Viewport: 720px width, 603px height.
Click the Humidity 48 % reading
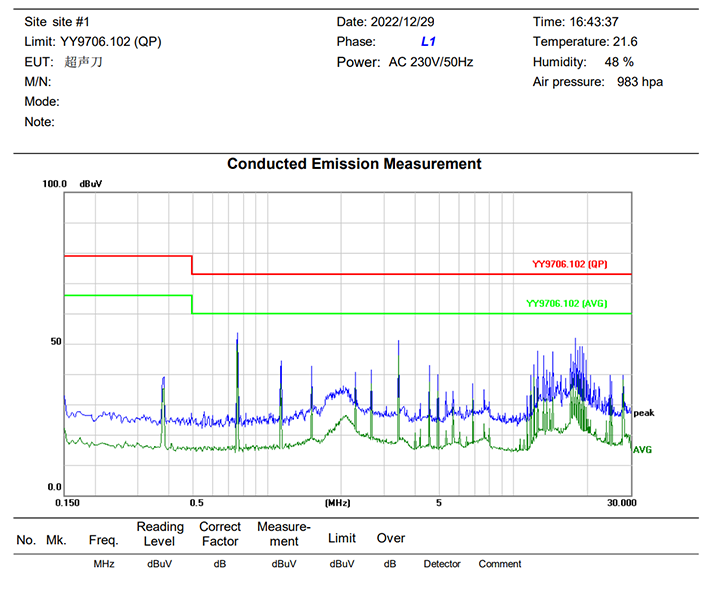coord(583,62)
